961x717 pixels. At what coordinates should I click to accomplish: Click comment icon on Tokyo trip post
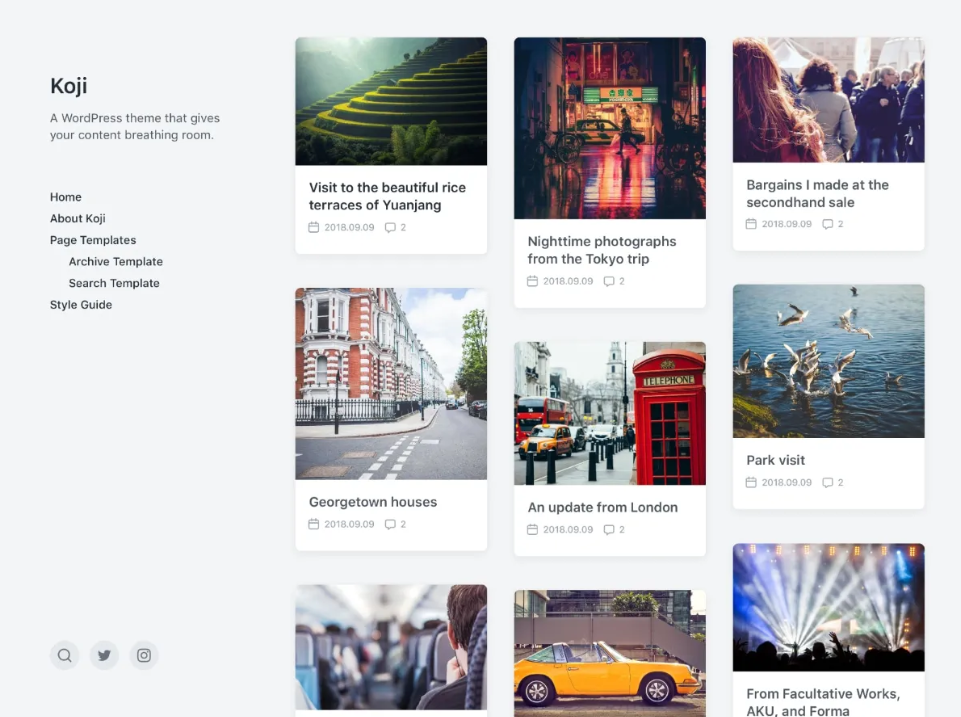(609, 282)
